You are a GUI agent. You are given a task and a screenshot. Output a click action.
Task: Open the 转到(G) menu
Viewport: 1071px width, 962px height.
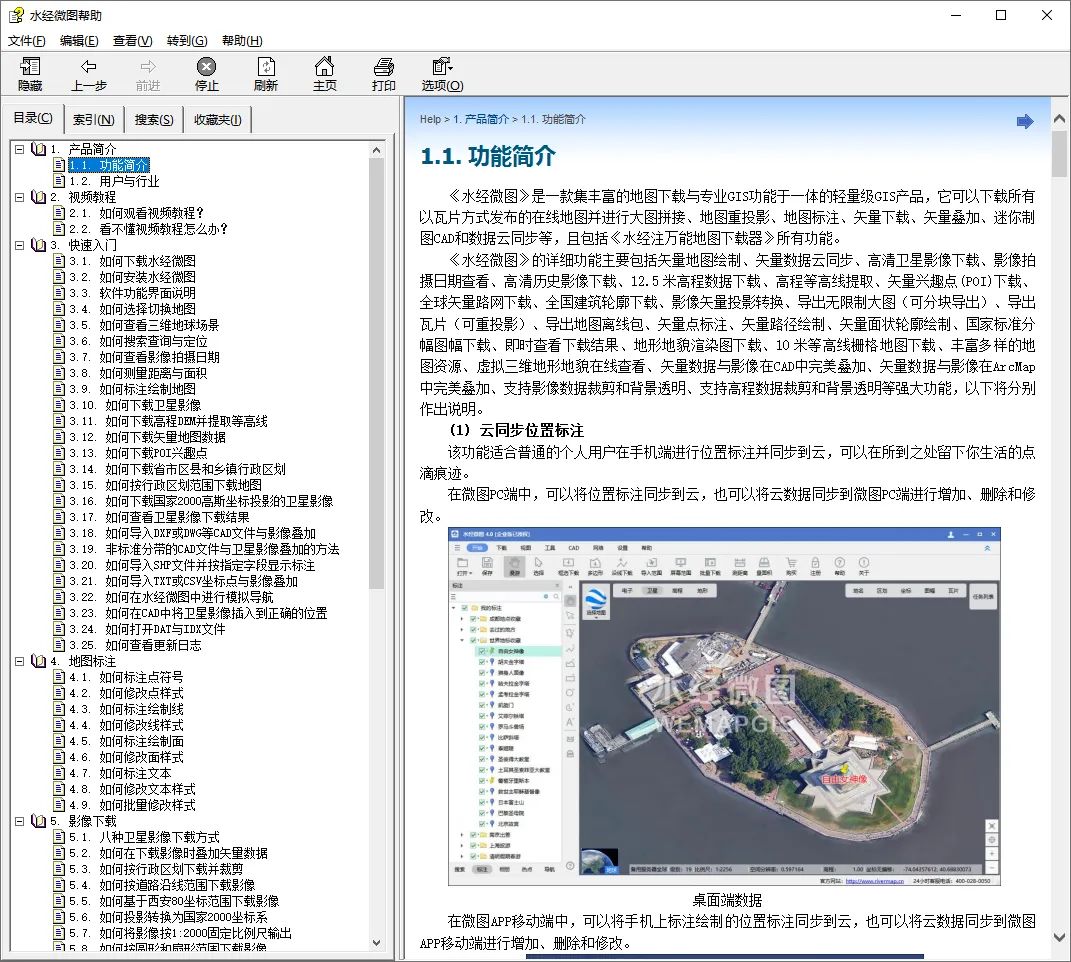(x=187, y=40)
